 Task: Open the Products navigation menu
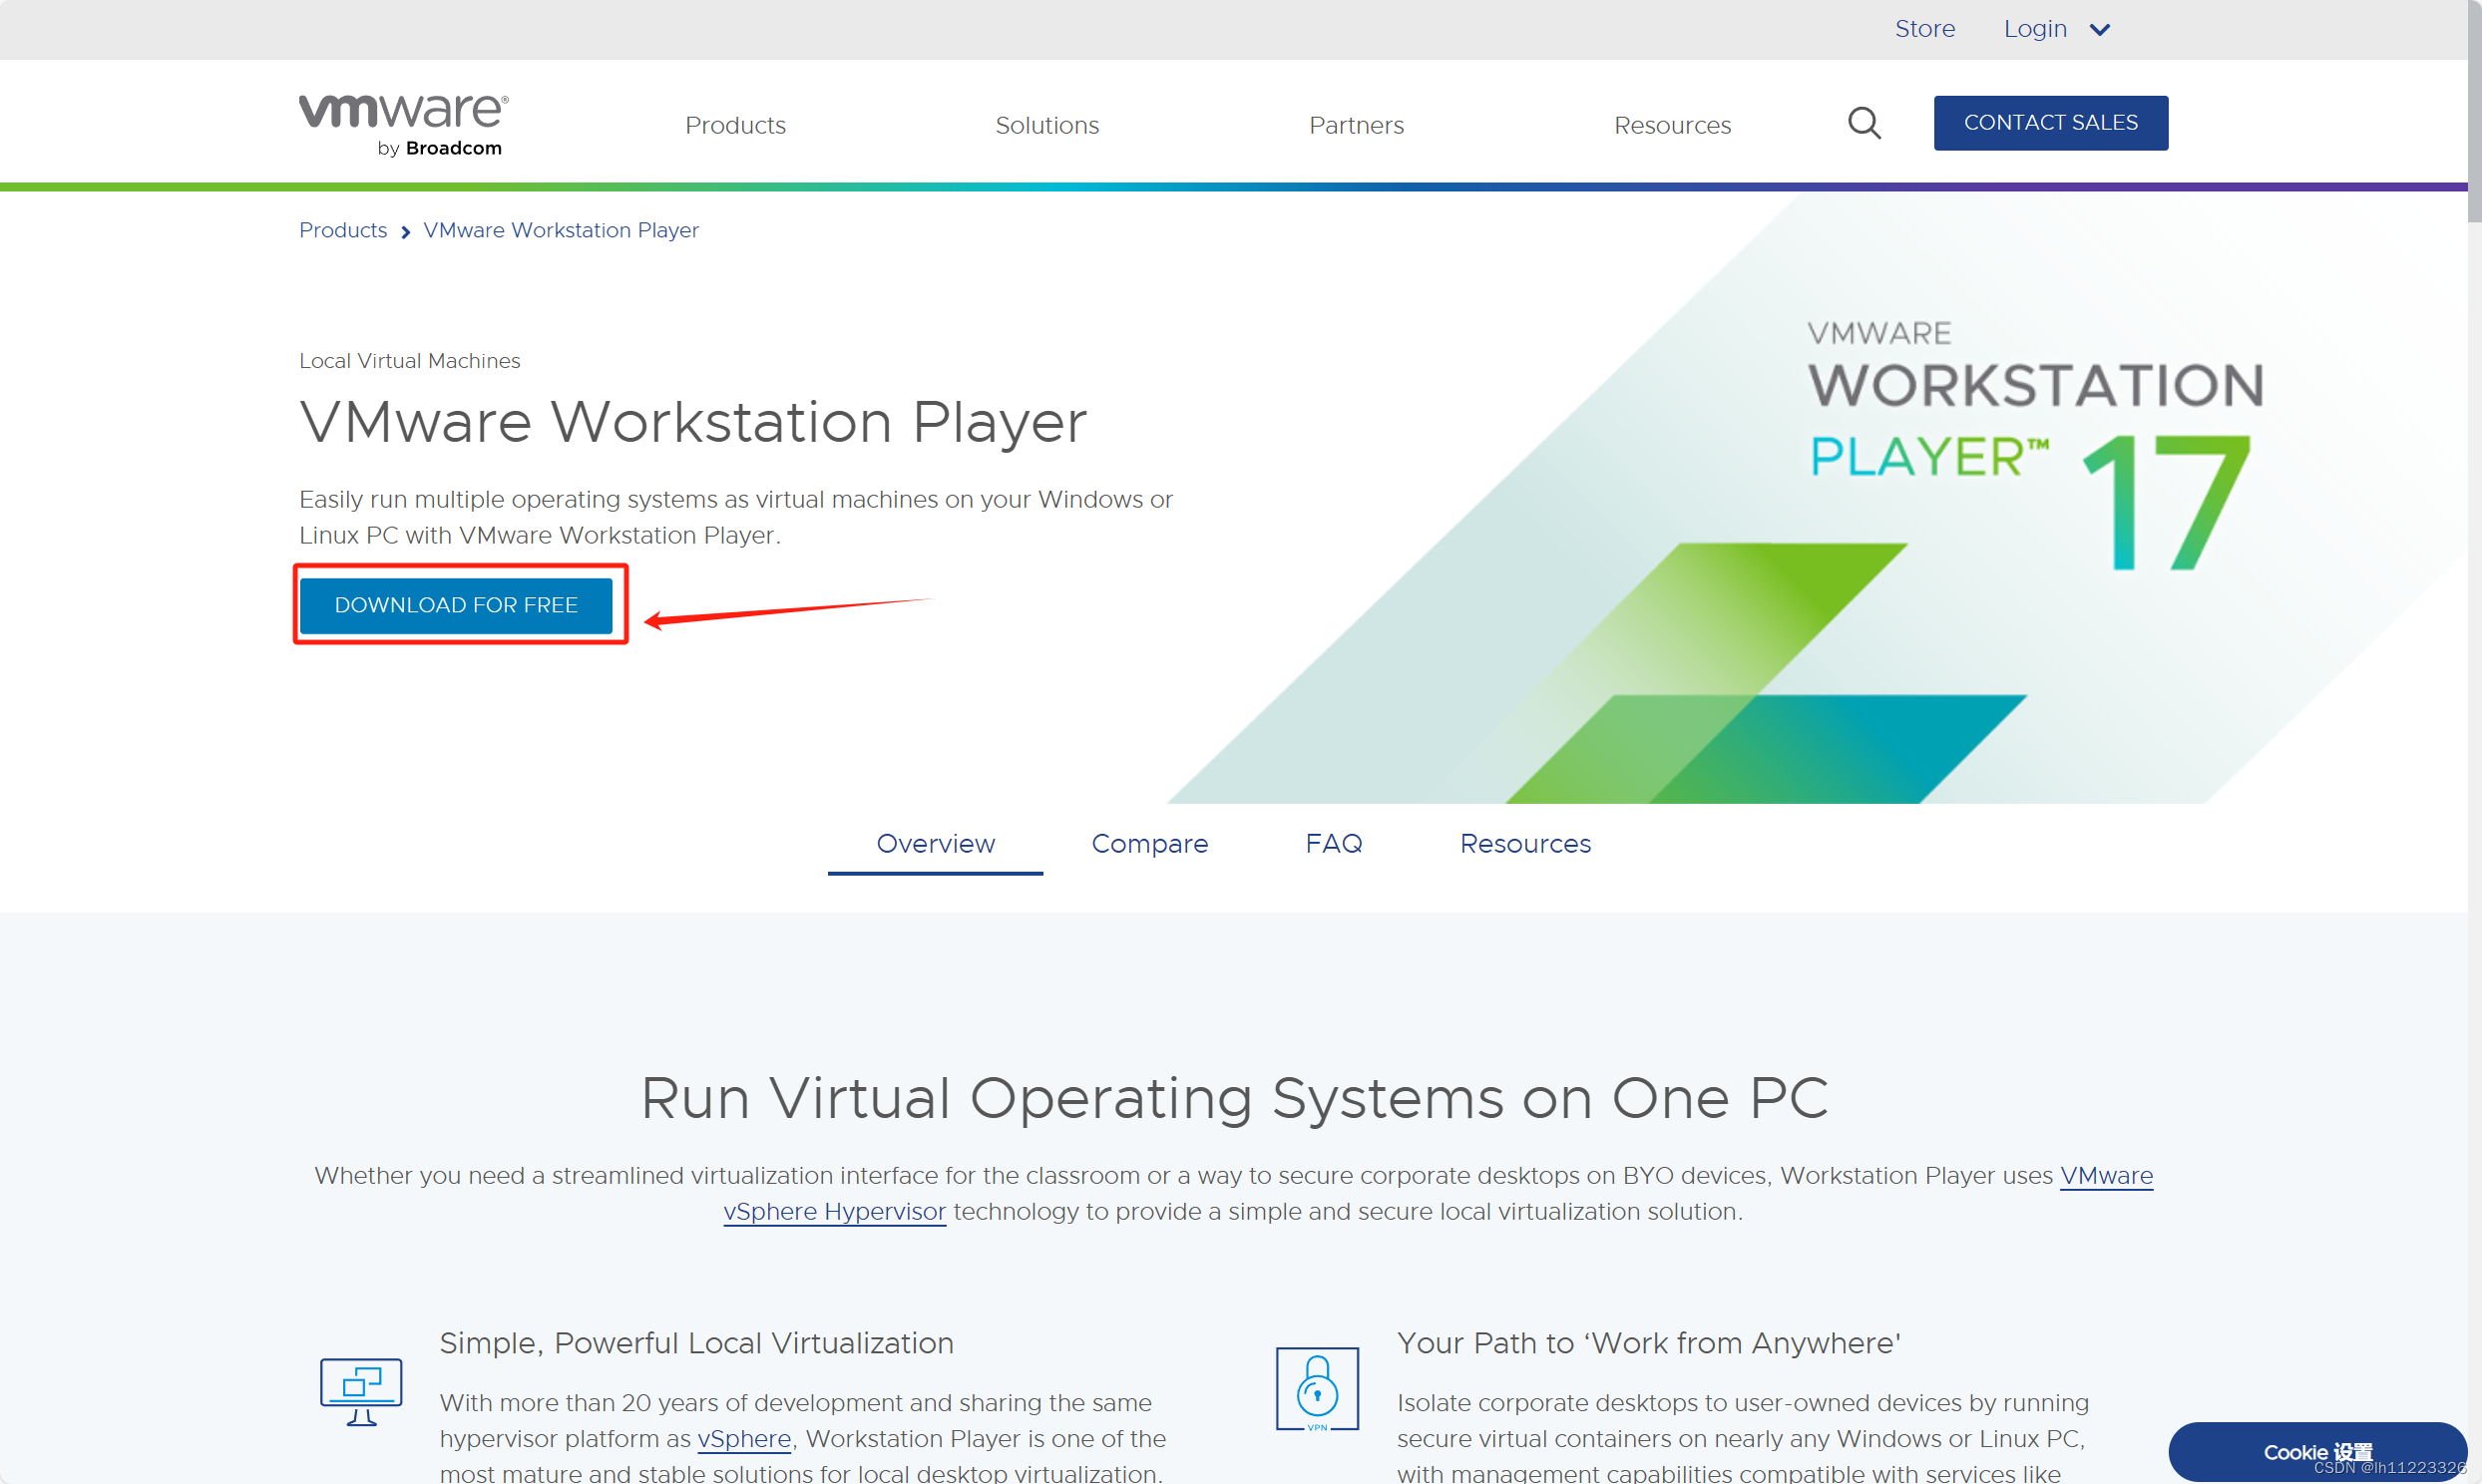point(735,125)
